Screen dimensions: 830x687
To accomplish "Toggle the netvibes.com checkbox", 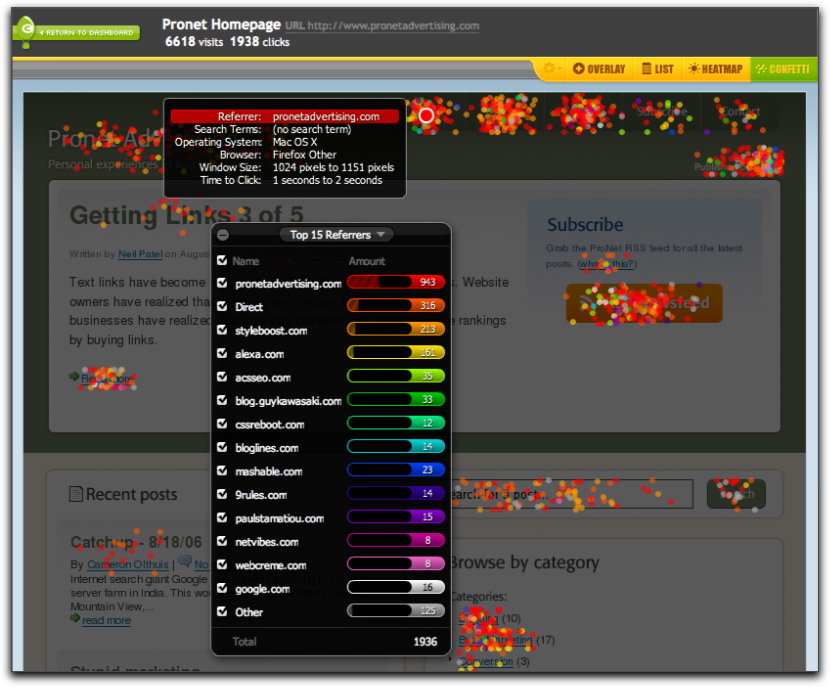I will point(222,541).
